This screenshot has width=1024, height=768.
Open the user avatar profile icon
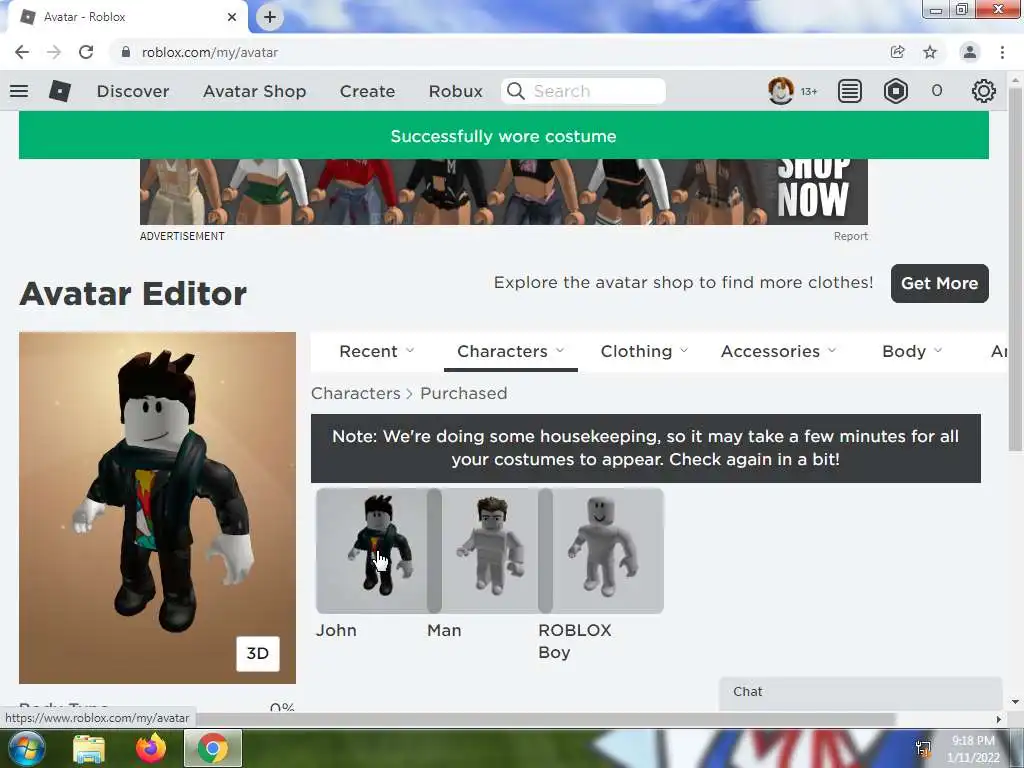780,91
